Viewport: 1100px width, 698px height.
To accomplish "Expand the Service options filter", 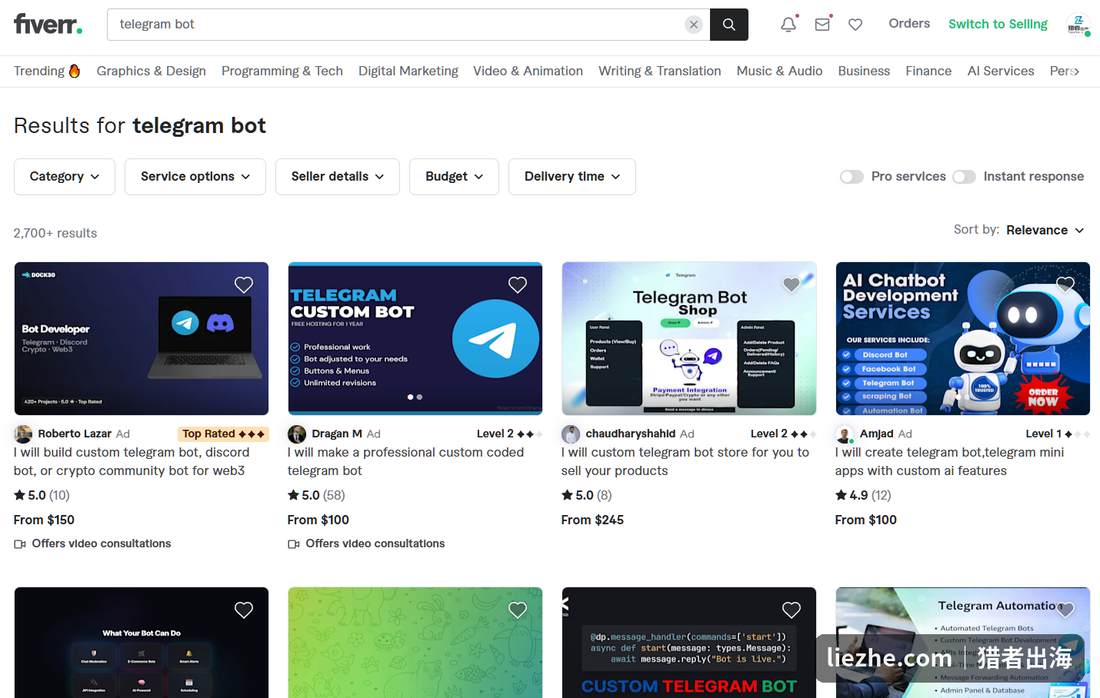I will pos(195,177).
